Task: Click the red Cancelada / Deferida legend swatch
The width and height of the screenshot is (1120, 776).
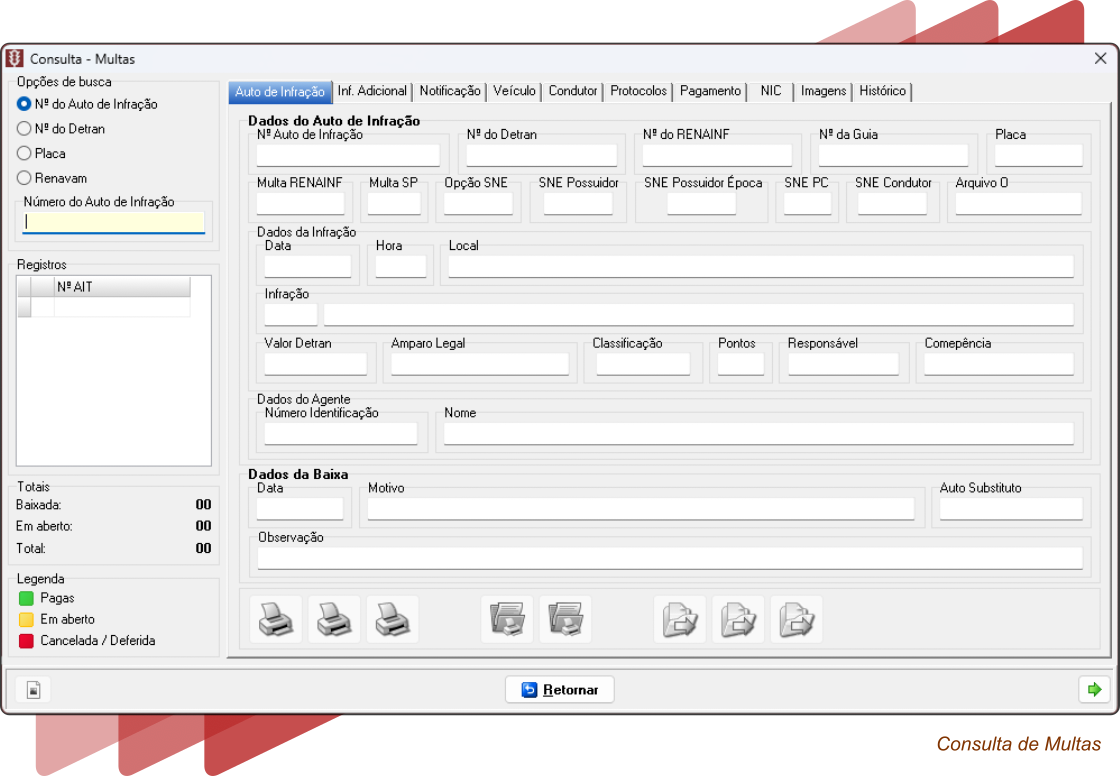Action: tap(26, 641)
